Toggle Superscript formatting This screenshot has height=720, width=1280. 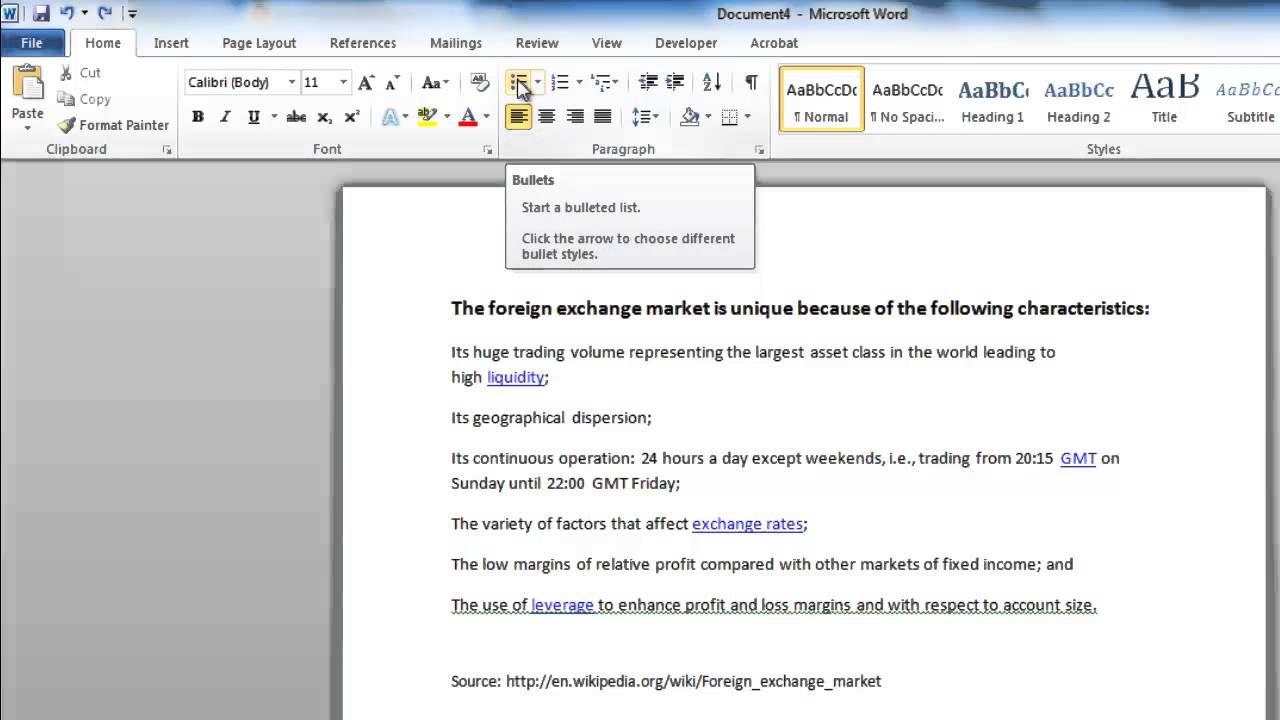tap(351, 117)
